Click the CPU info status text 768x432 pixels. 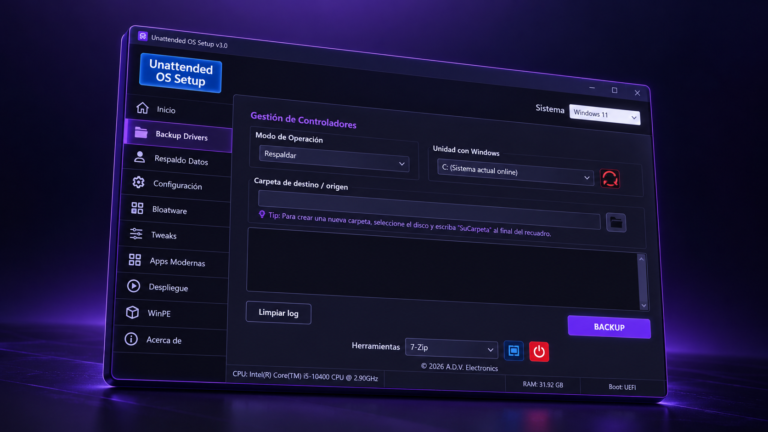[x=305, y=376]
